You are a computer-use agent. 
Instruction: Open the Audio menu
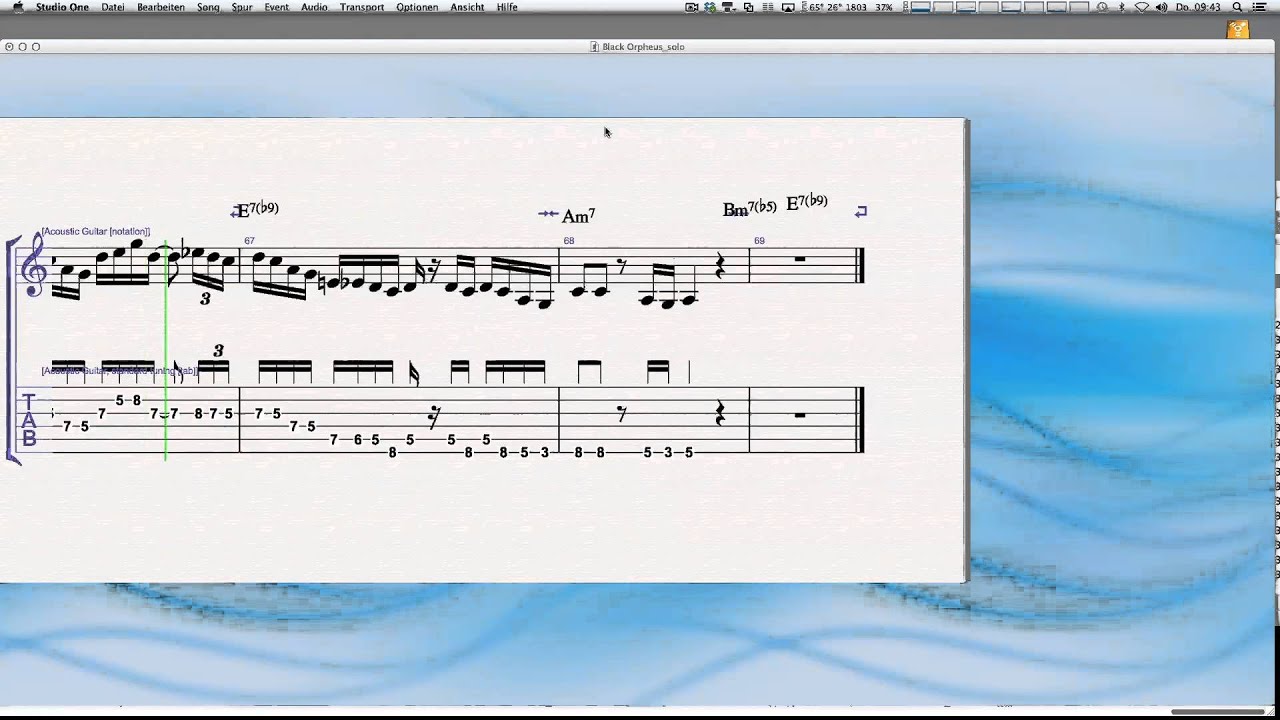pos(314,7)
